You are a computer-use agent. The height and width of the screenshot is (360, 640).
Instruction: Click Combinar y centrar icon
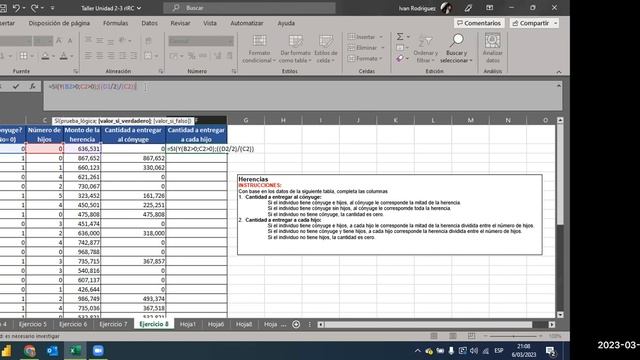pos(148,56)
